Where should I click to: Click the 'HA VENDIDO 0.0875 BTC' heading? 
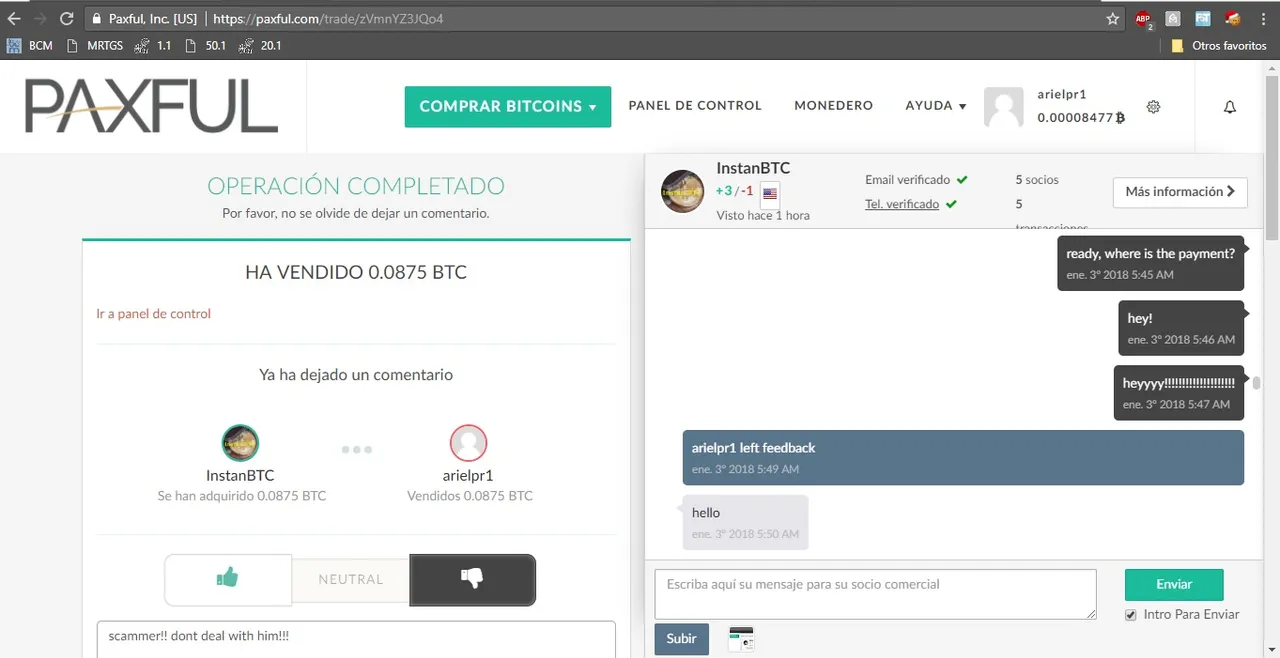[356, 272]
